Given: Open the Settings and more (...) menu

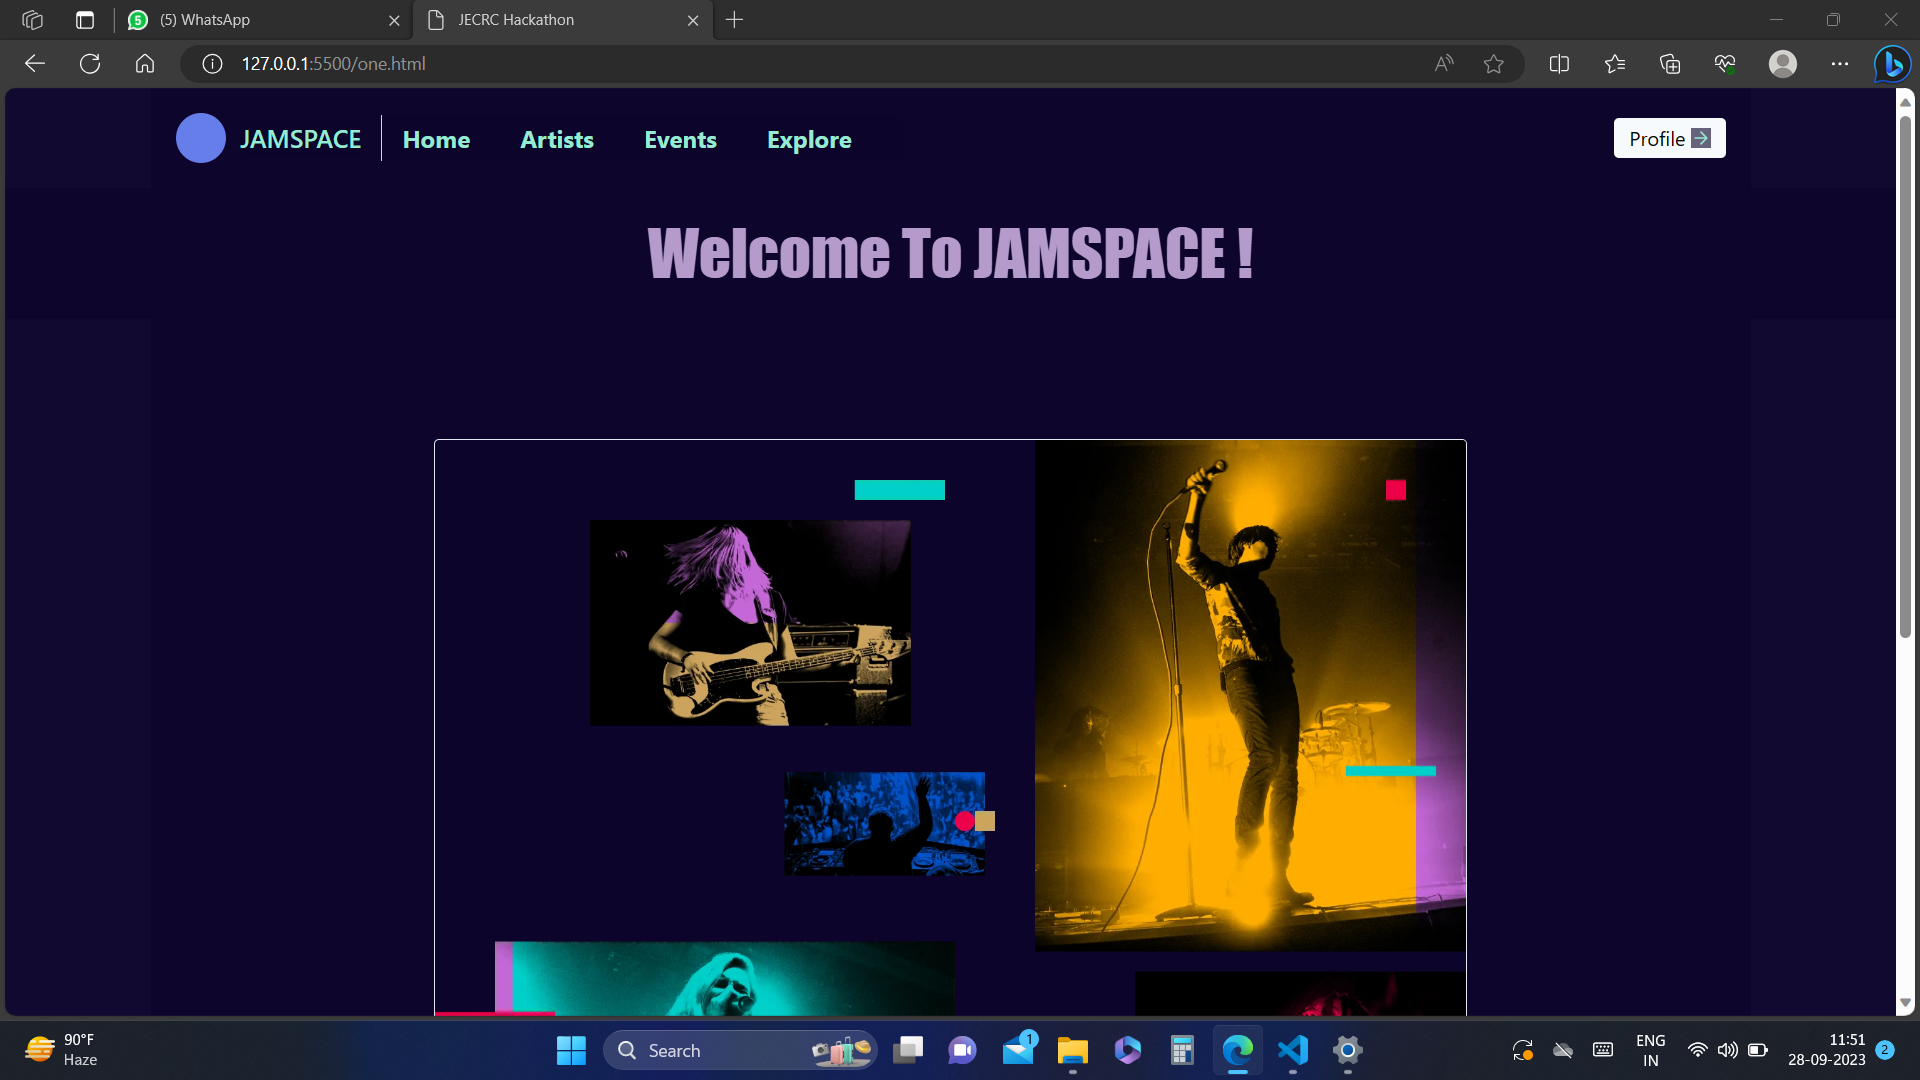Looking at the screenshot, I should [1840, 63].
